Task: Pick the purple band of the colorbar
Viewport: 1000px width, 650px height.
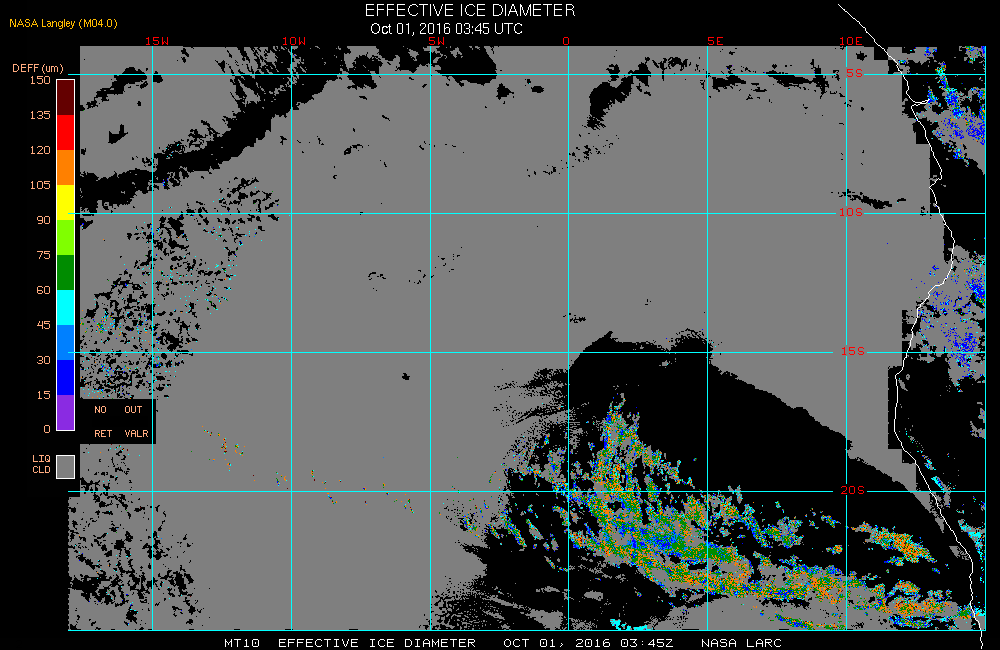Action: (x=66, y=413)
